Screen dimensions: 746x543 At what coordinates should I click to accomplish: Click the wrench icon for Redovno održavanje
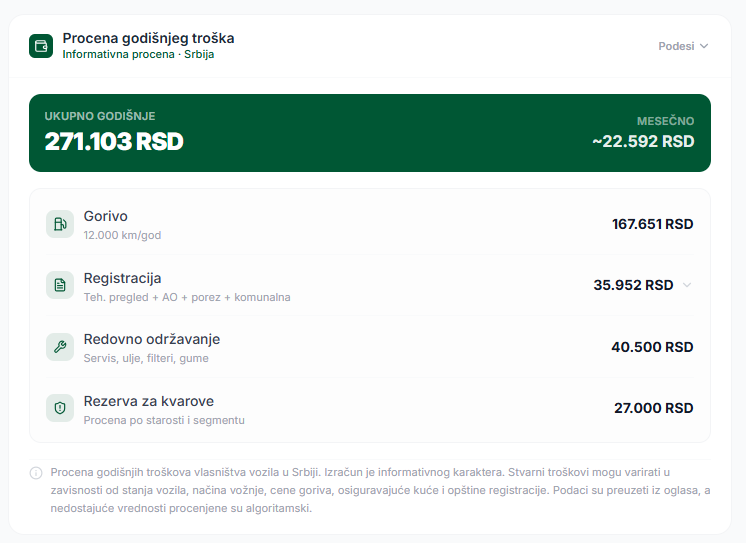[x=60, y=347]
